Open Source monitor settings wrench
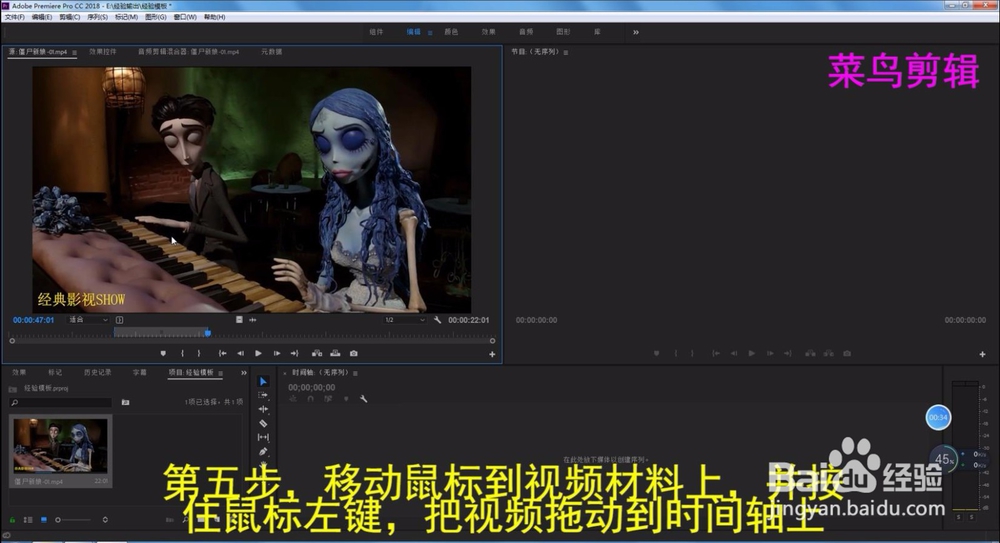Image resolution: width=1000 pixels, height=543 pixels. 438,320
